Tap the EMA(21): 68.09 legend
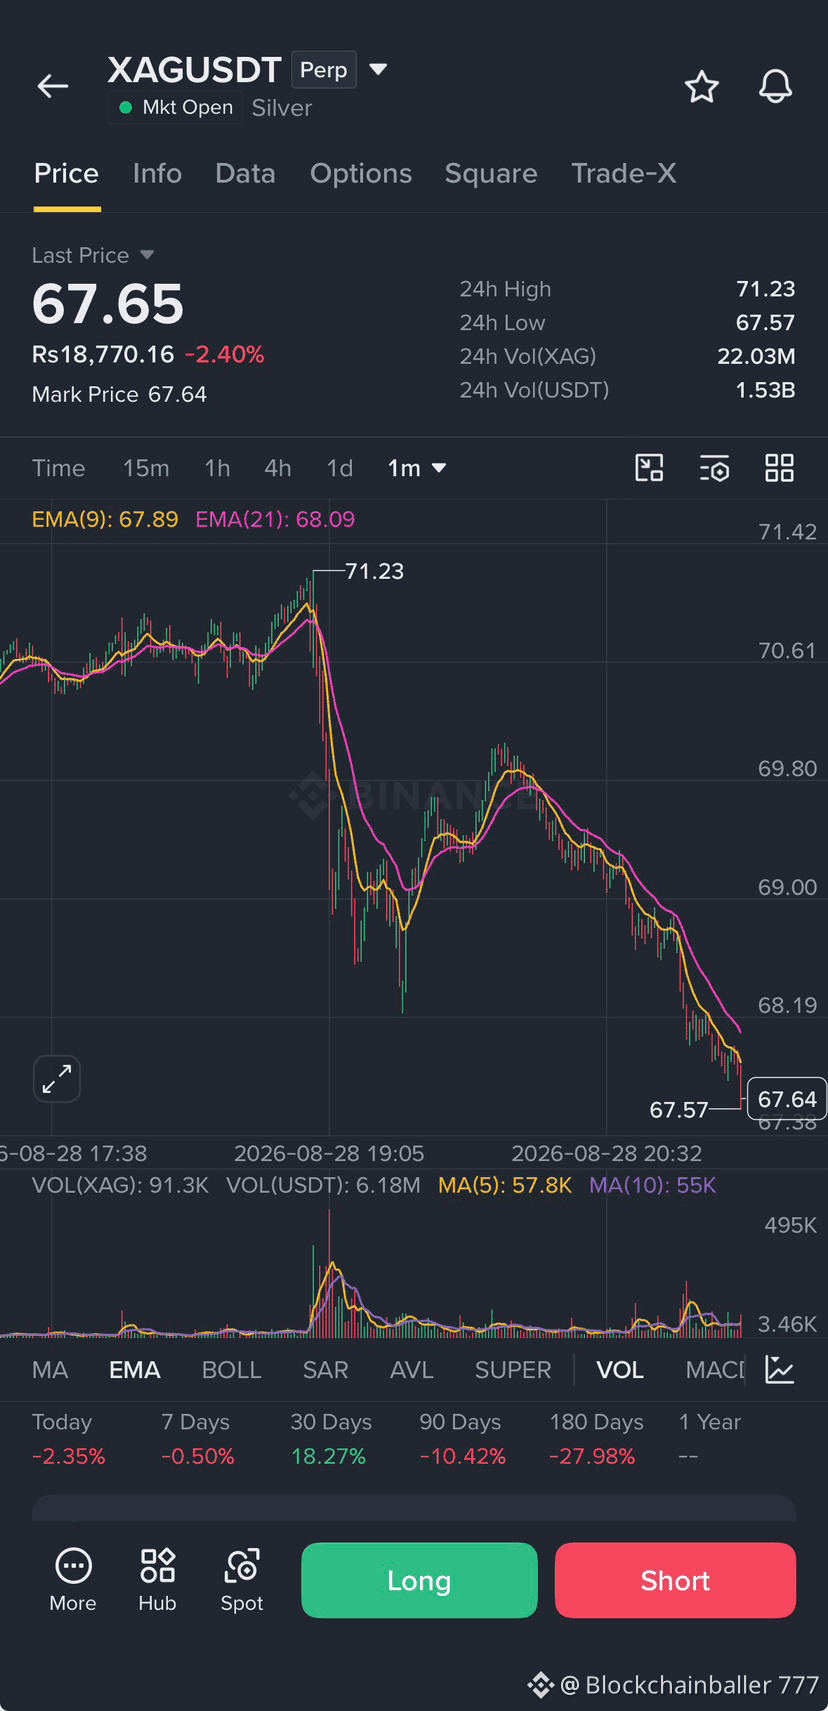Viewport: 828px width, 1711px height. (x=275, y=519)
